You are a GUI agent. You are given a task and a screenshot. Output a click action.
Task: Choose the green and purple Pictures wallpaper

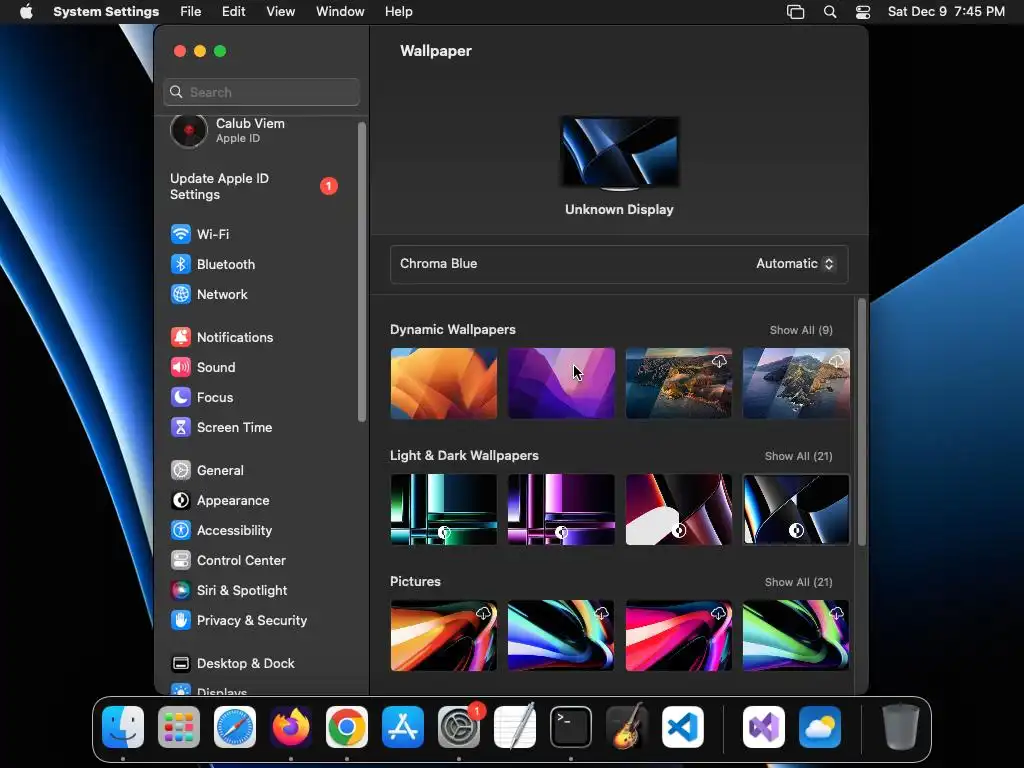click(x=796, y=635)
